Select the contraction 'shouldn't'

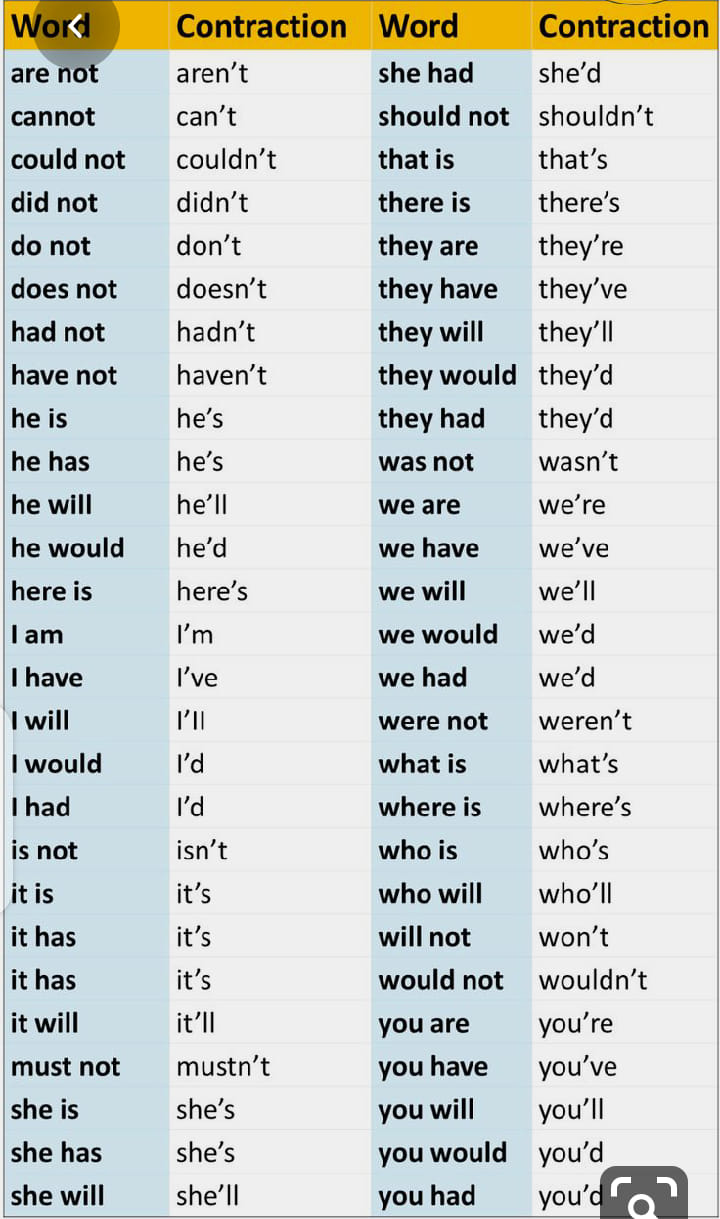click(596, 117)
